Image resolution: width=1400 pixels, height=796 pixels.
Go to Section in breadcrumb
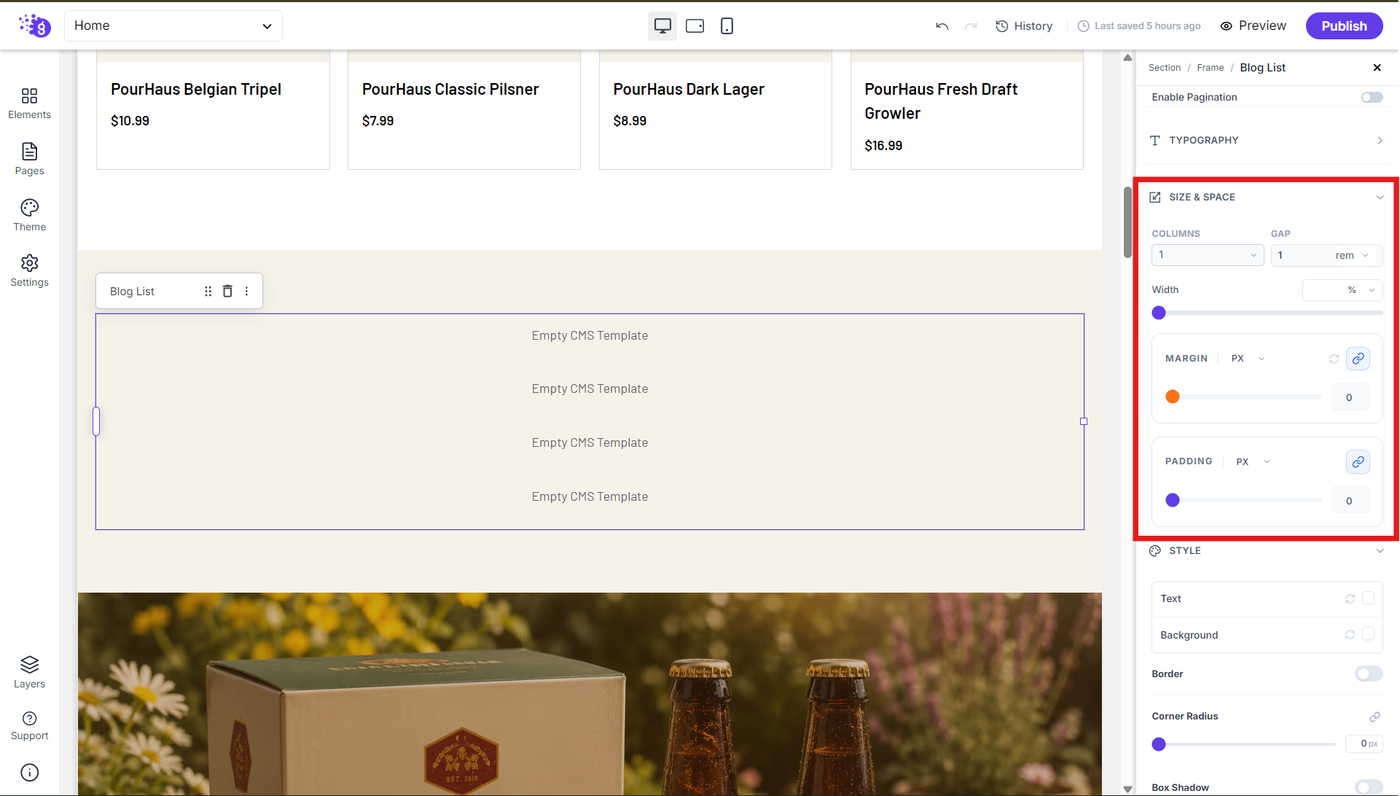coord(1164,68)
